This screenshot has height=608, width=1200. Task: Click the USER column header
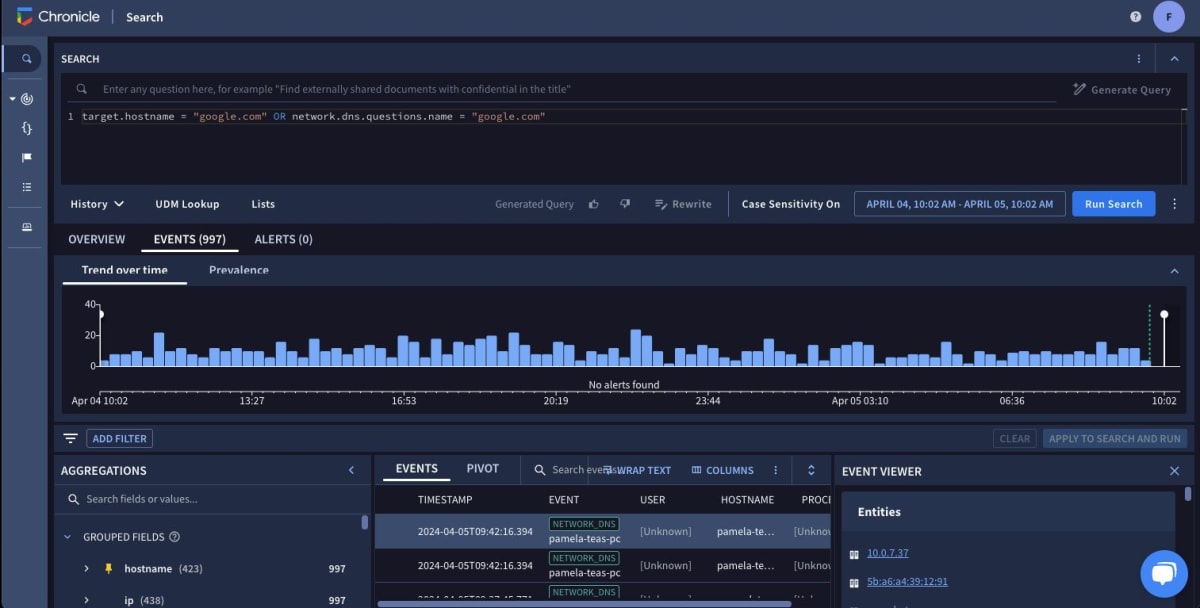(x=652, y=499)
